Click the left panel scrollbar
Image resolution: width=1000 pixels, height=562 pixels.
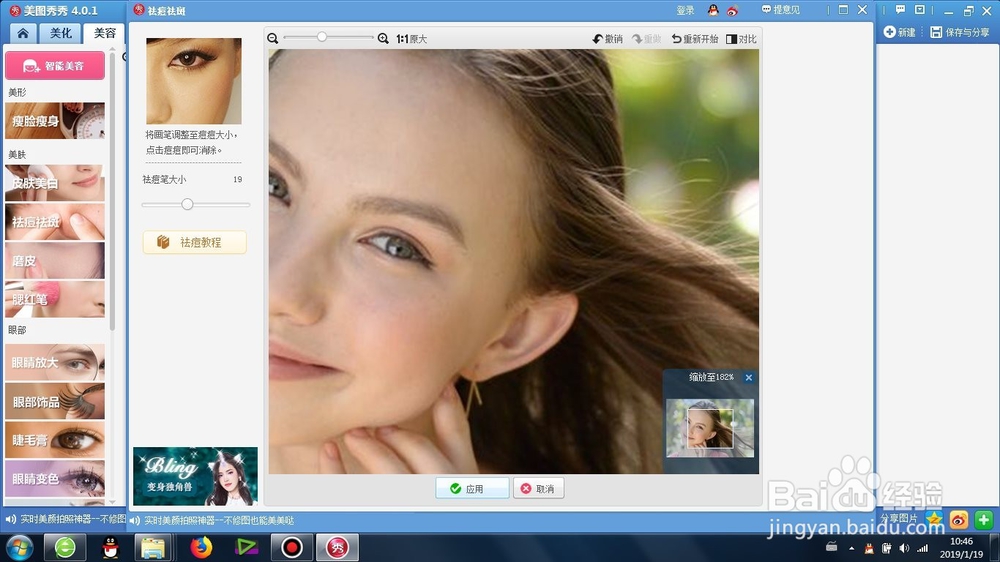tap(112, 191)
